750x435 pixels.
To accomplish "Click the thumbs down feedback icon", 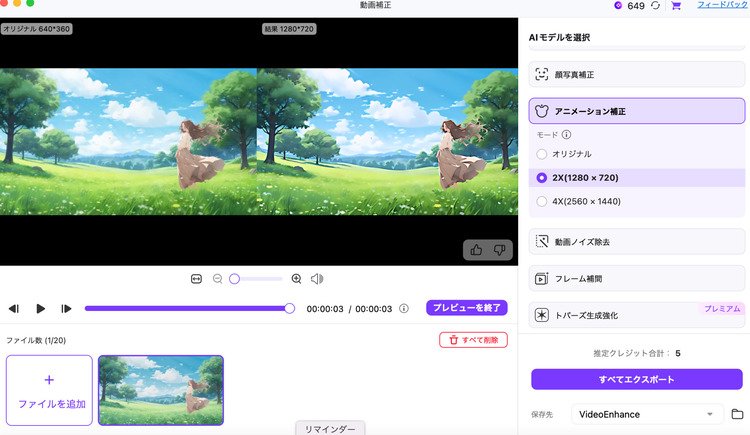I will (x=497, y=250).
